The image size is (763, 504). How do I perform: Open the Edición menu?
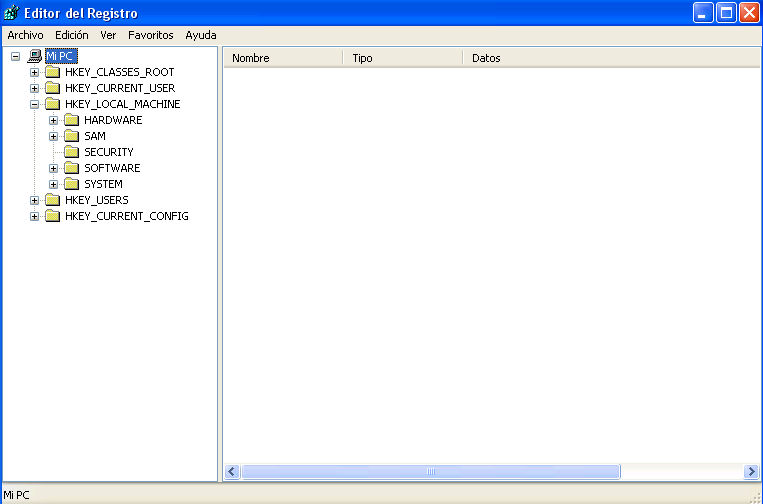click(x=72, y=35)
